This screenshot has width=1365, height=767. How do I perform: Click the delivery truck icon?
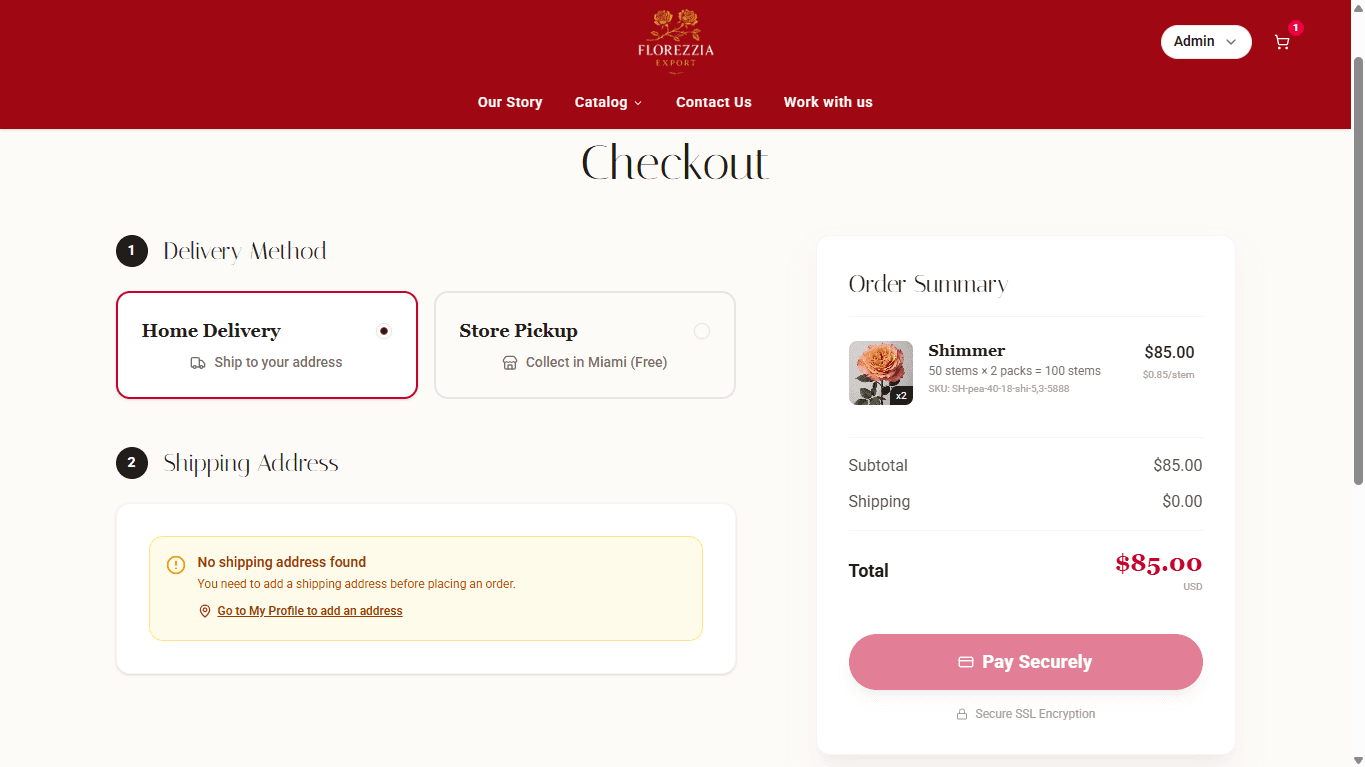198,363
